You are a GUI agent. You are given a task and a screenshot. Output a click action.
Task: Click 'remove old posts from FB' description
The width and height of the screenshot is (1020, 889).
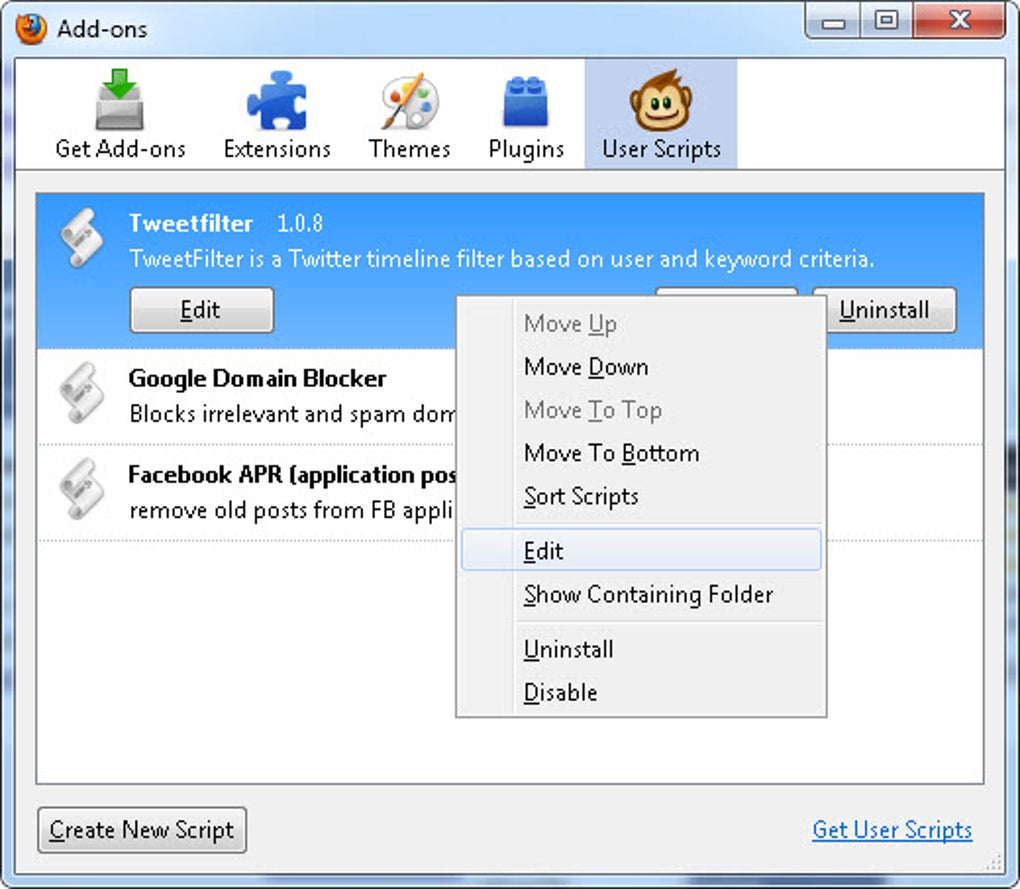pyautogui.click(x=290, y=510)
